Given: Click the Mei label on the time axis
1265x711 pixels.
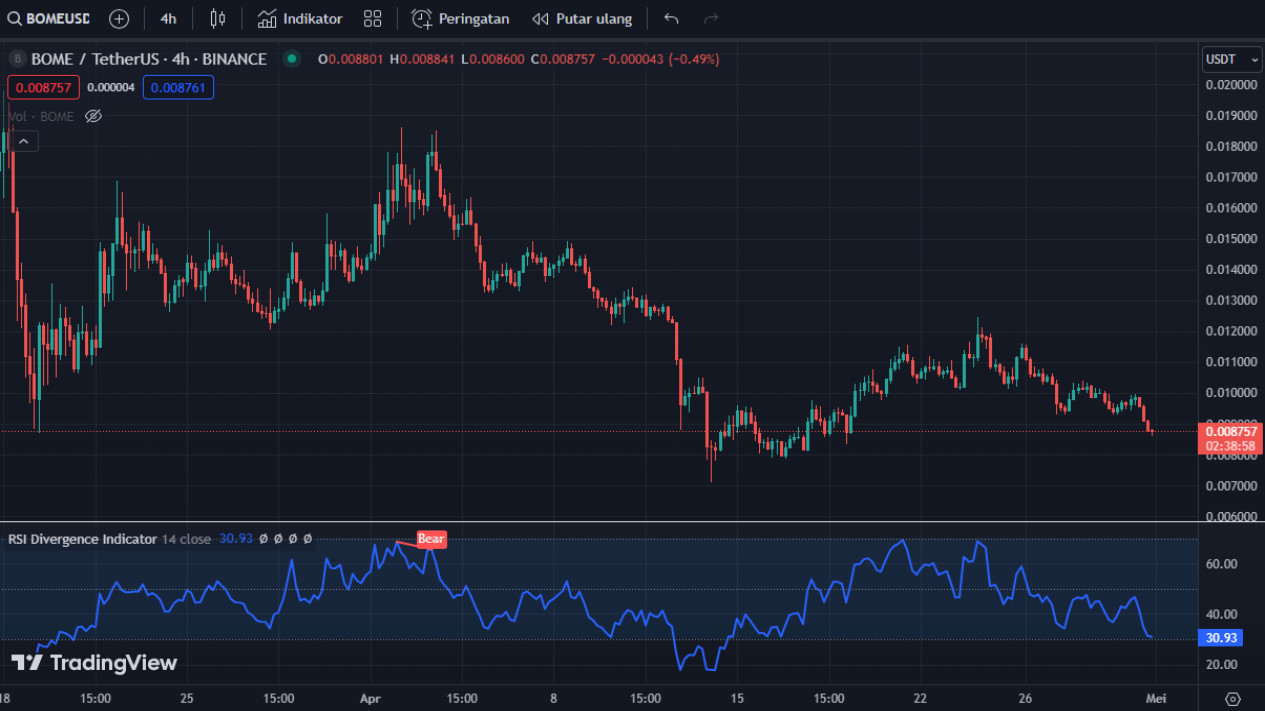Looking at the screenshot, I should pos(1155,698).
